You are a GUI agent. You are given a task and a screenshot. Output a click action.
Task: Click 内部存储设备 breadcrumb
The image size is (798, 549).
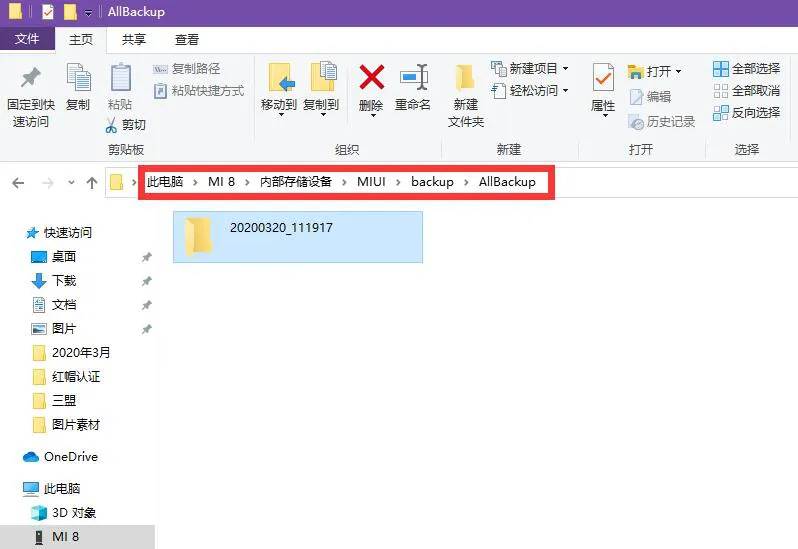296,182
